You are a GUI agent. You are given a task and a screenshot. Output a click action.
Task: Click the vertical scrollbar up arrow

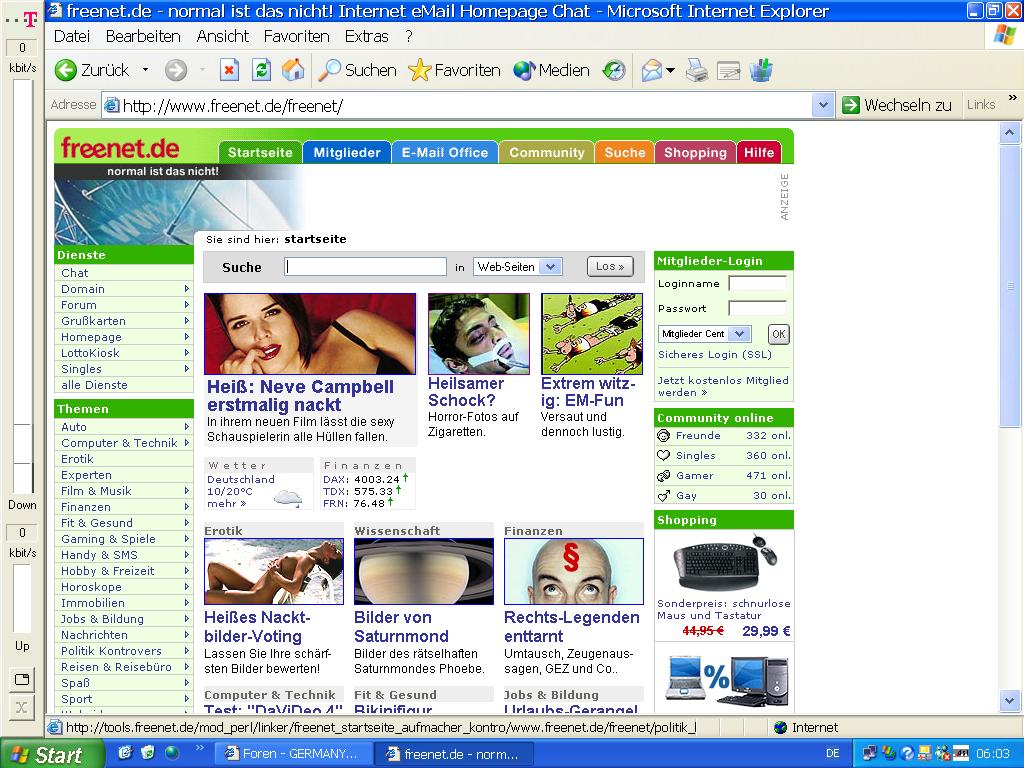1009,133
